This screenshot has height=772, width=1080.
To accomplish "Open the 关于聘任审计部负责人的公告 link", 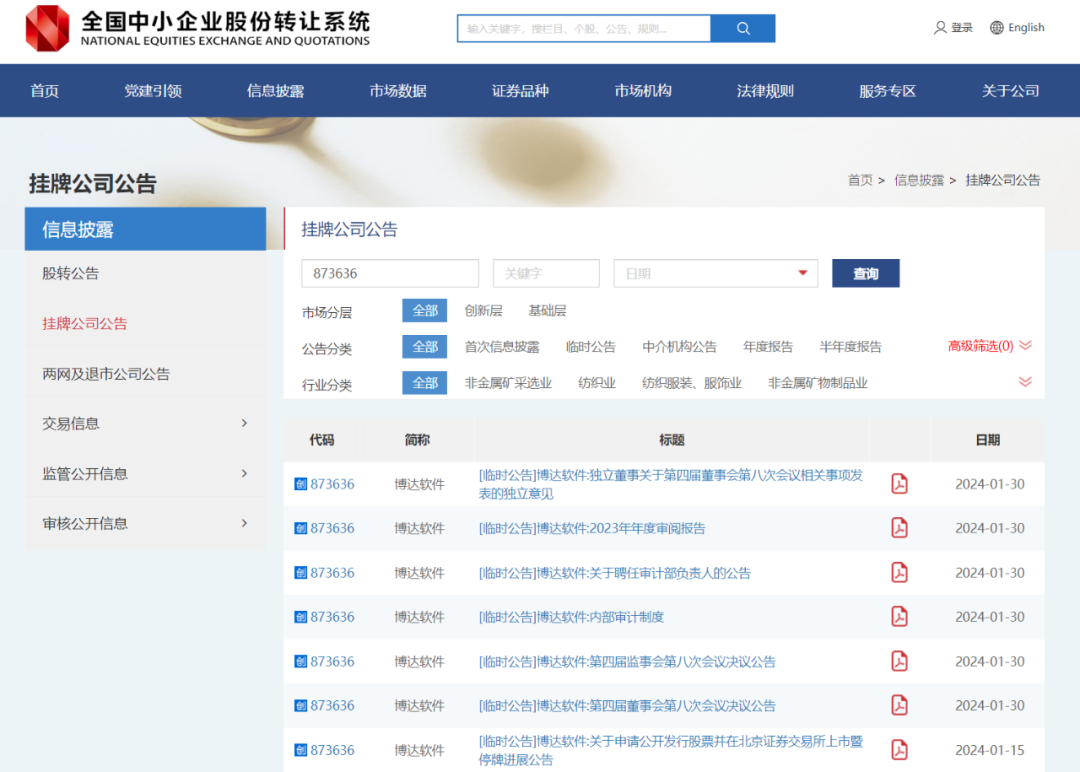I will tap(614, 573).
